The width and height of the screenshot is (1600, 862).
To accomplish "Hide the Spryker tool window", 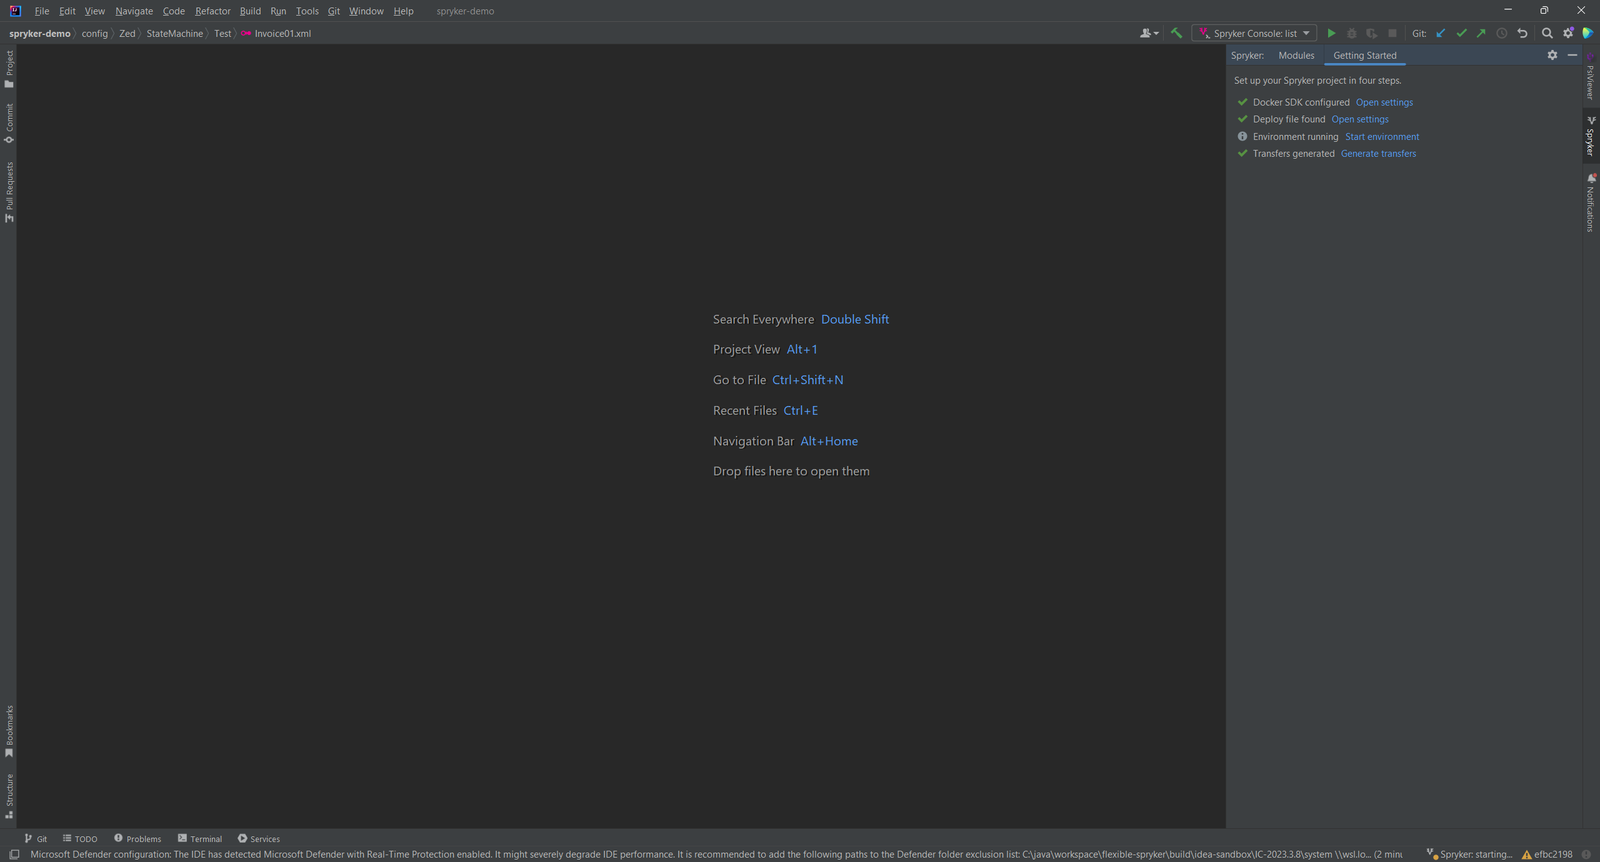I will tap(1572, 55).
